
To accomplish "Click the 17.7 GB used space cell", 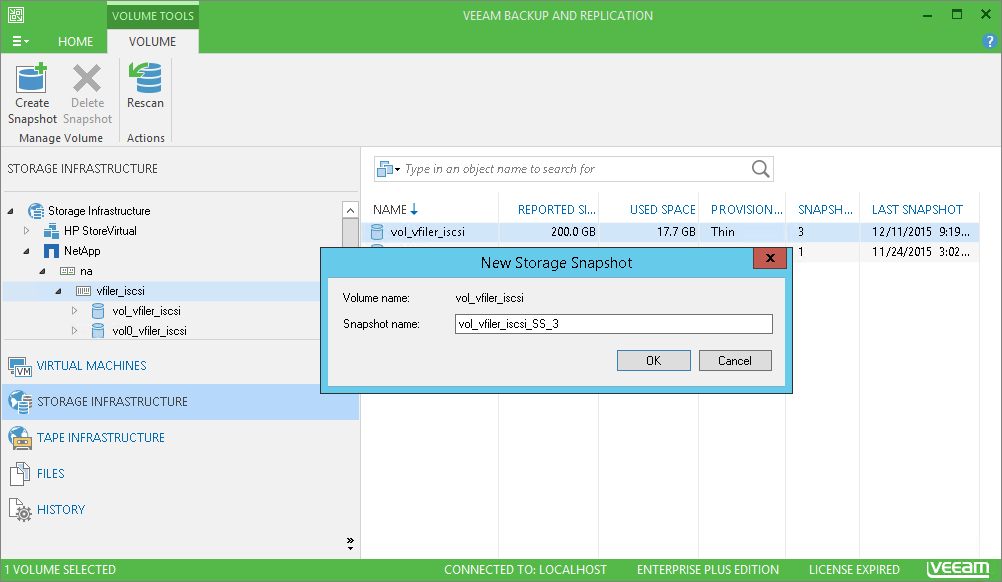I will 676,232.
